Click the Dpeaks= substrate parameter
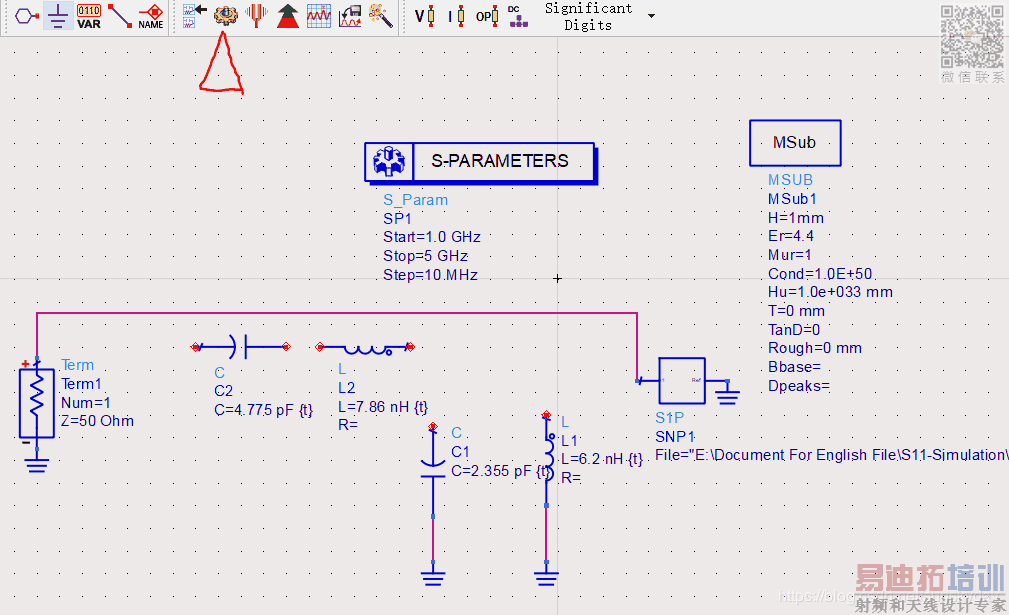Screen dimensions: 1009x615 click(x=799, y=386)
